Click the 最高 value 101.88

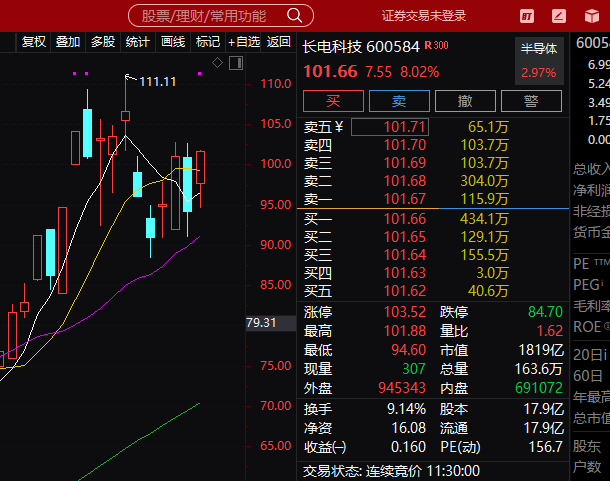405,331
